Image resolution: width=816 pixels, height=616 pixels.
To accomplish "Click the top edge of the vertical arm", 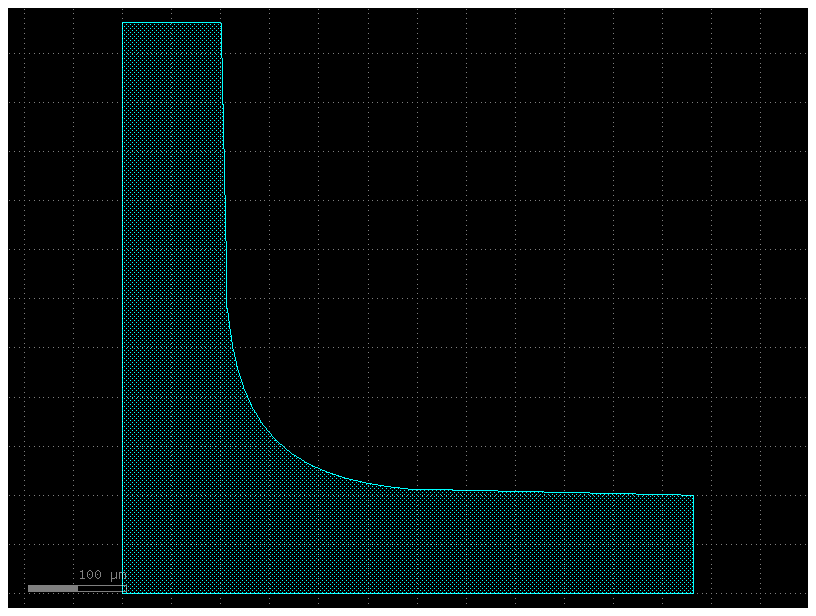I will 170,22.
